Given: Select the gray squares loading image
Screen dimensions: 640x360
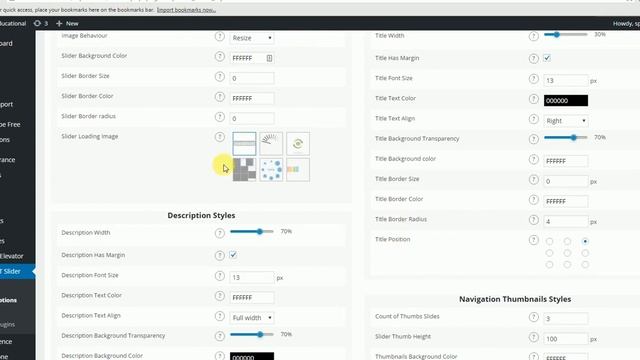Looking at the screenshot, I should (244, 170).
